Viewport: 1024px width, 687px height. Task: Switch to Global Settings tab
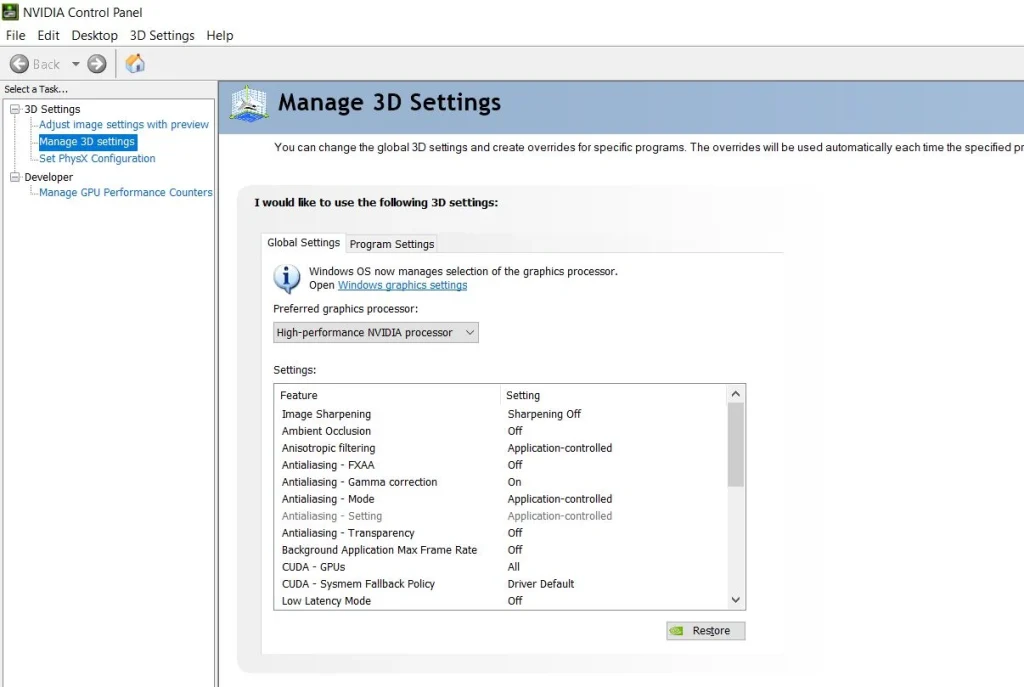point(304,242)
